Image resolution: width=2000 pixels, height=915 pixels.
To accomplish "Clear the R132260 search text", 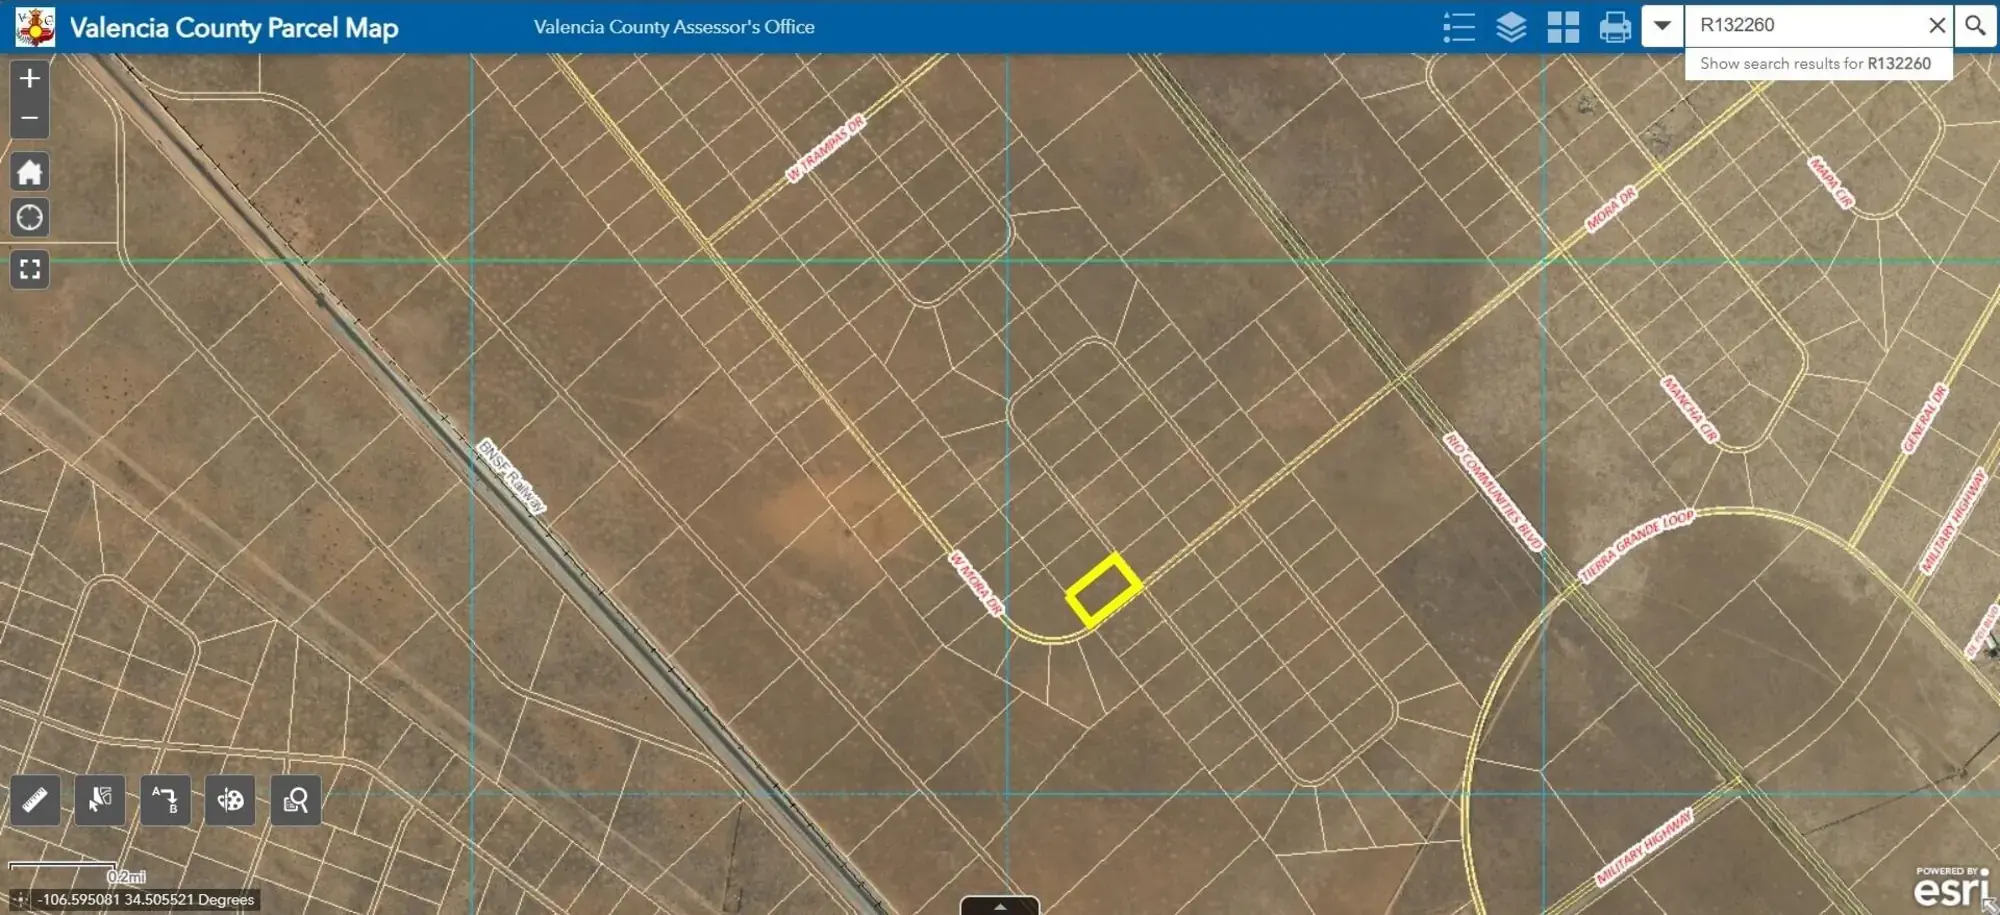I will (x=1937, y=26).
